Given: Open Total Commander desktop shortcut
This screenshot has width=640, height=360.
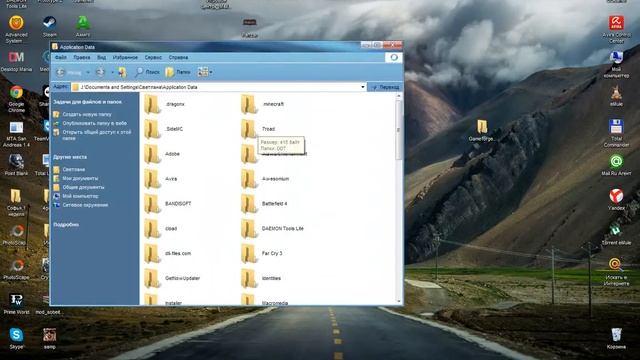Looking at the screenshot, I should [x=616, y=133].
